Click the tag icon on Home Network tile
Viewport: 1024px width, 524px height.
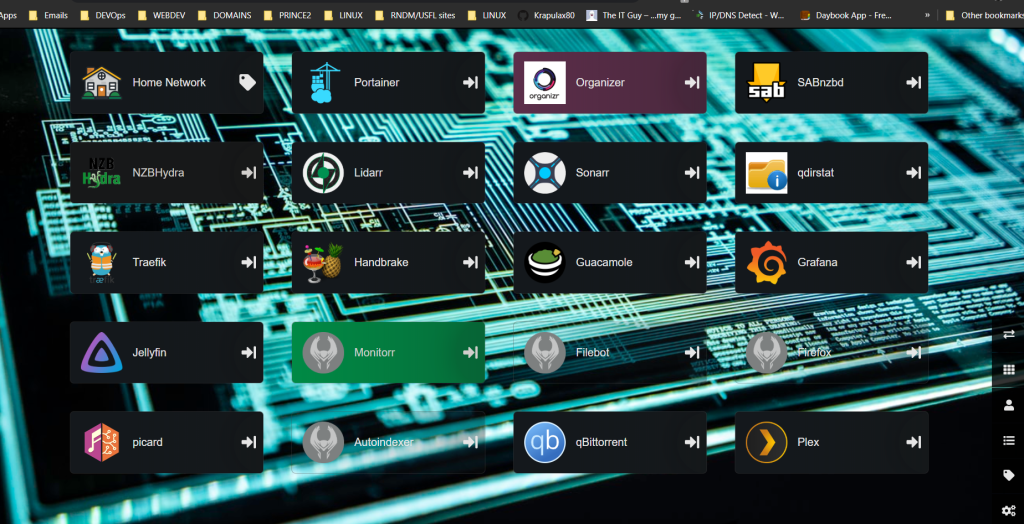point(247,83)
